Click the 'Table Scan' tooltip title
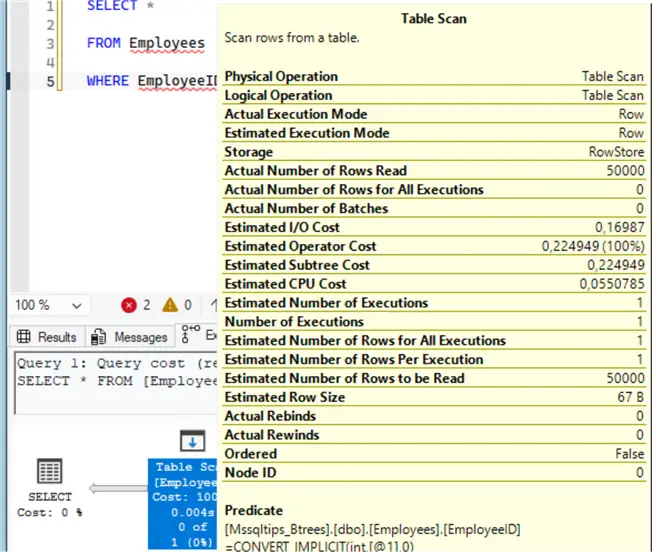 coord(434,19)
